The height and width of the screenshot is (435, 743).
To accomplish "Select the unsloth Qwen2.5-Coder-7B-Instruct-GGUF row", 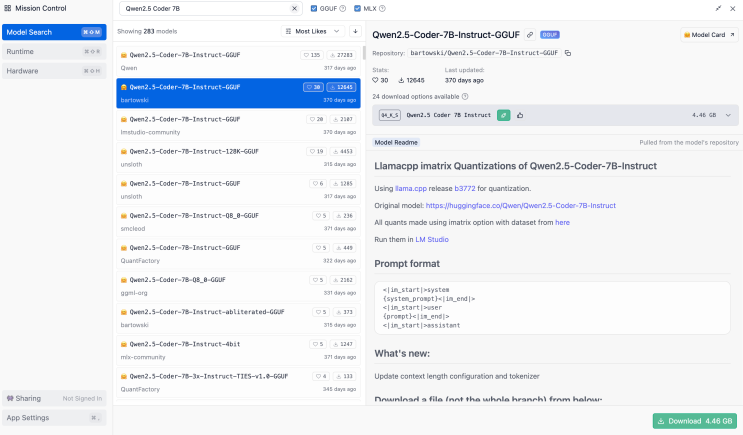I will pos(238,190).
